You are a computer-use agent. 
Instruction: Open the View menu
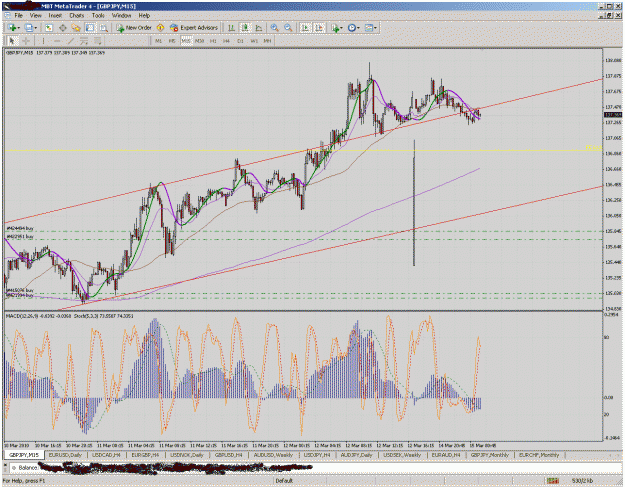pyautogui.click(x=35, y=16)
